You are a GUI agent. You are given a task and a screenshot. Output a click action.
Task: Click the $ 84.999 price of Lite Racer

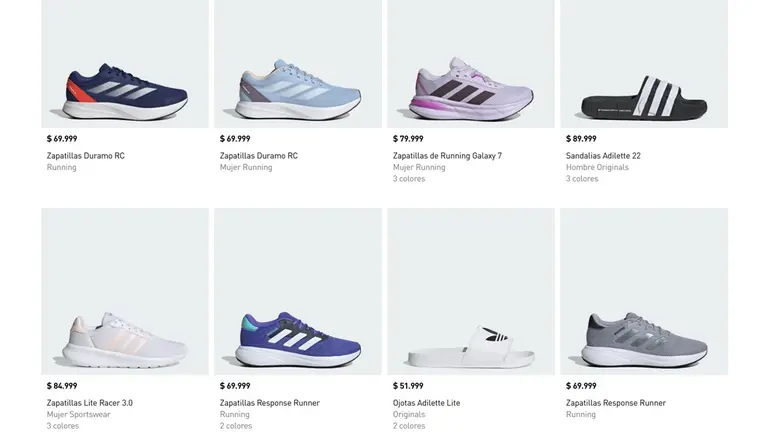(62, 386)
